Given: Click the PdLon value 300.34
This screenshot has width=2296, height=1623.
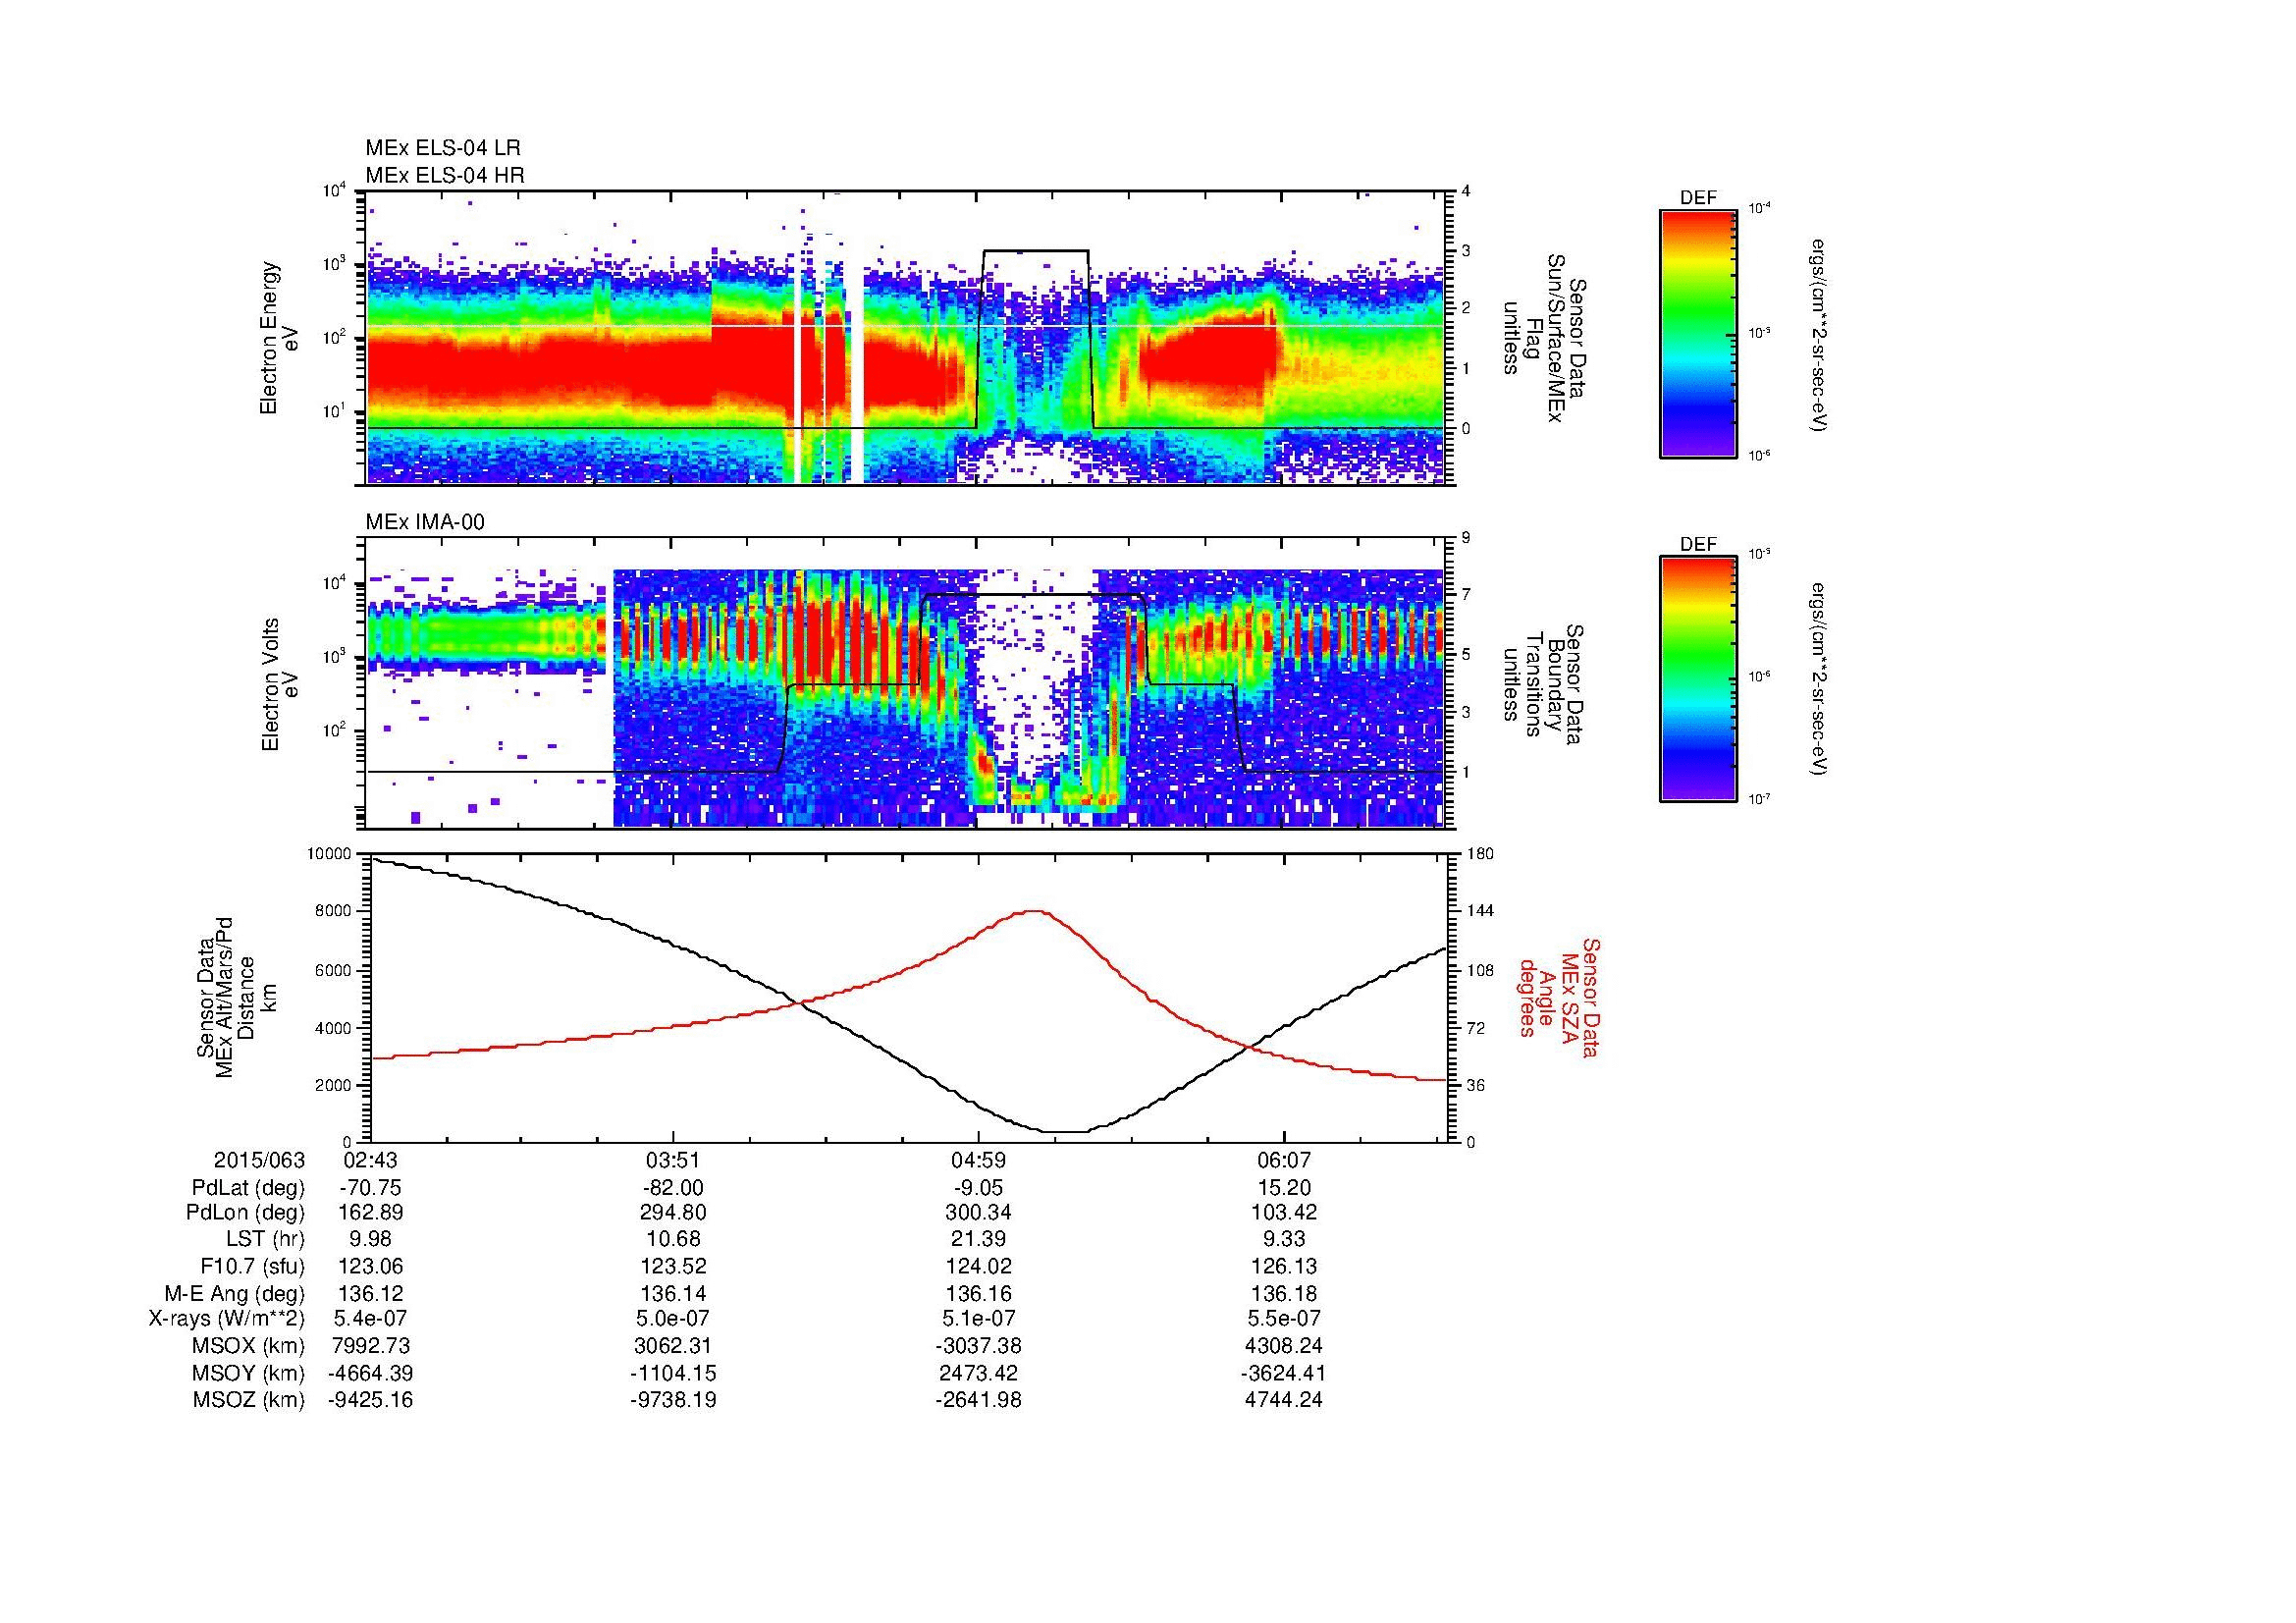Looking at the screenshot, I should coord(978,1214).
